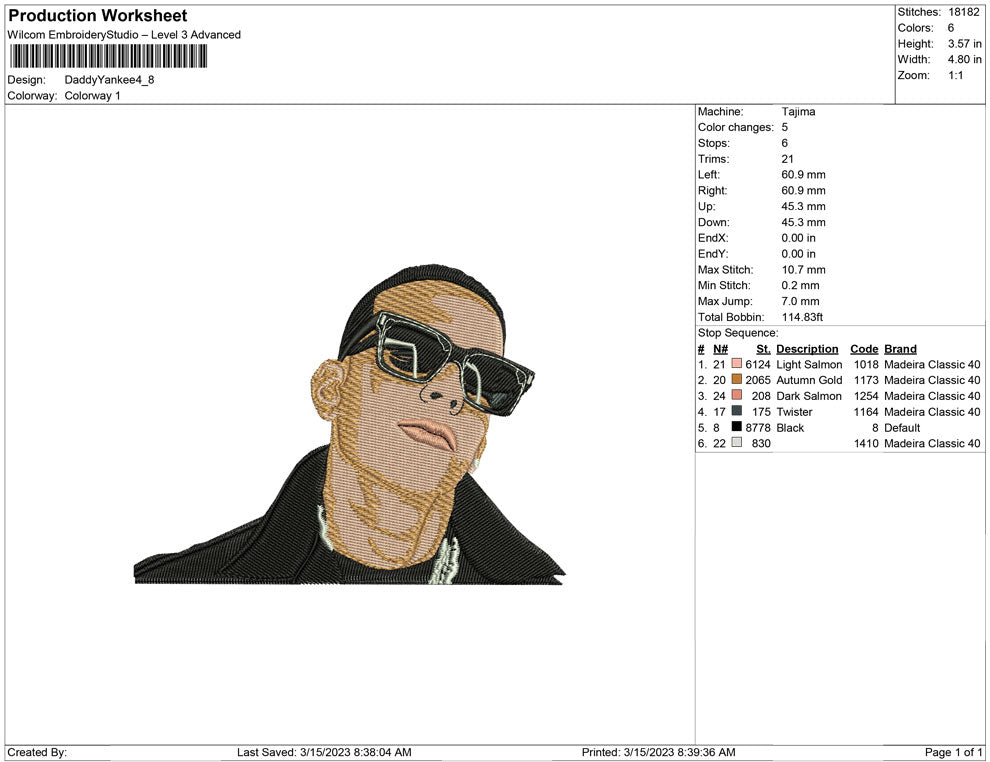The width and height of the screenshot is (990, 762).
Task: Click the 'Twister' description text
Action: point(794,412)
